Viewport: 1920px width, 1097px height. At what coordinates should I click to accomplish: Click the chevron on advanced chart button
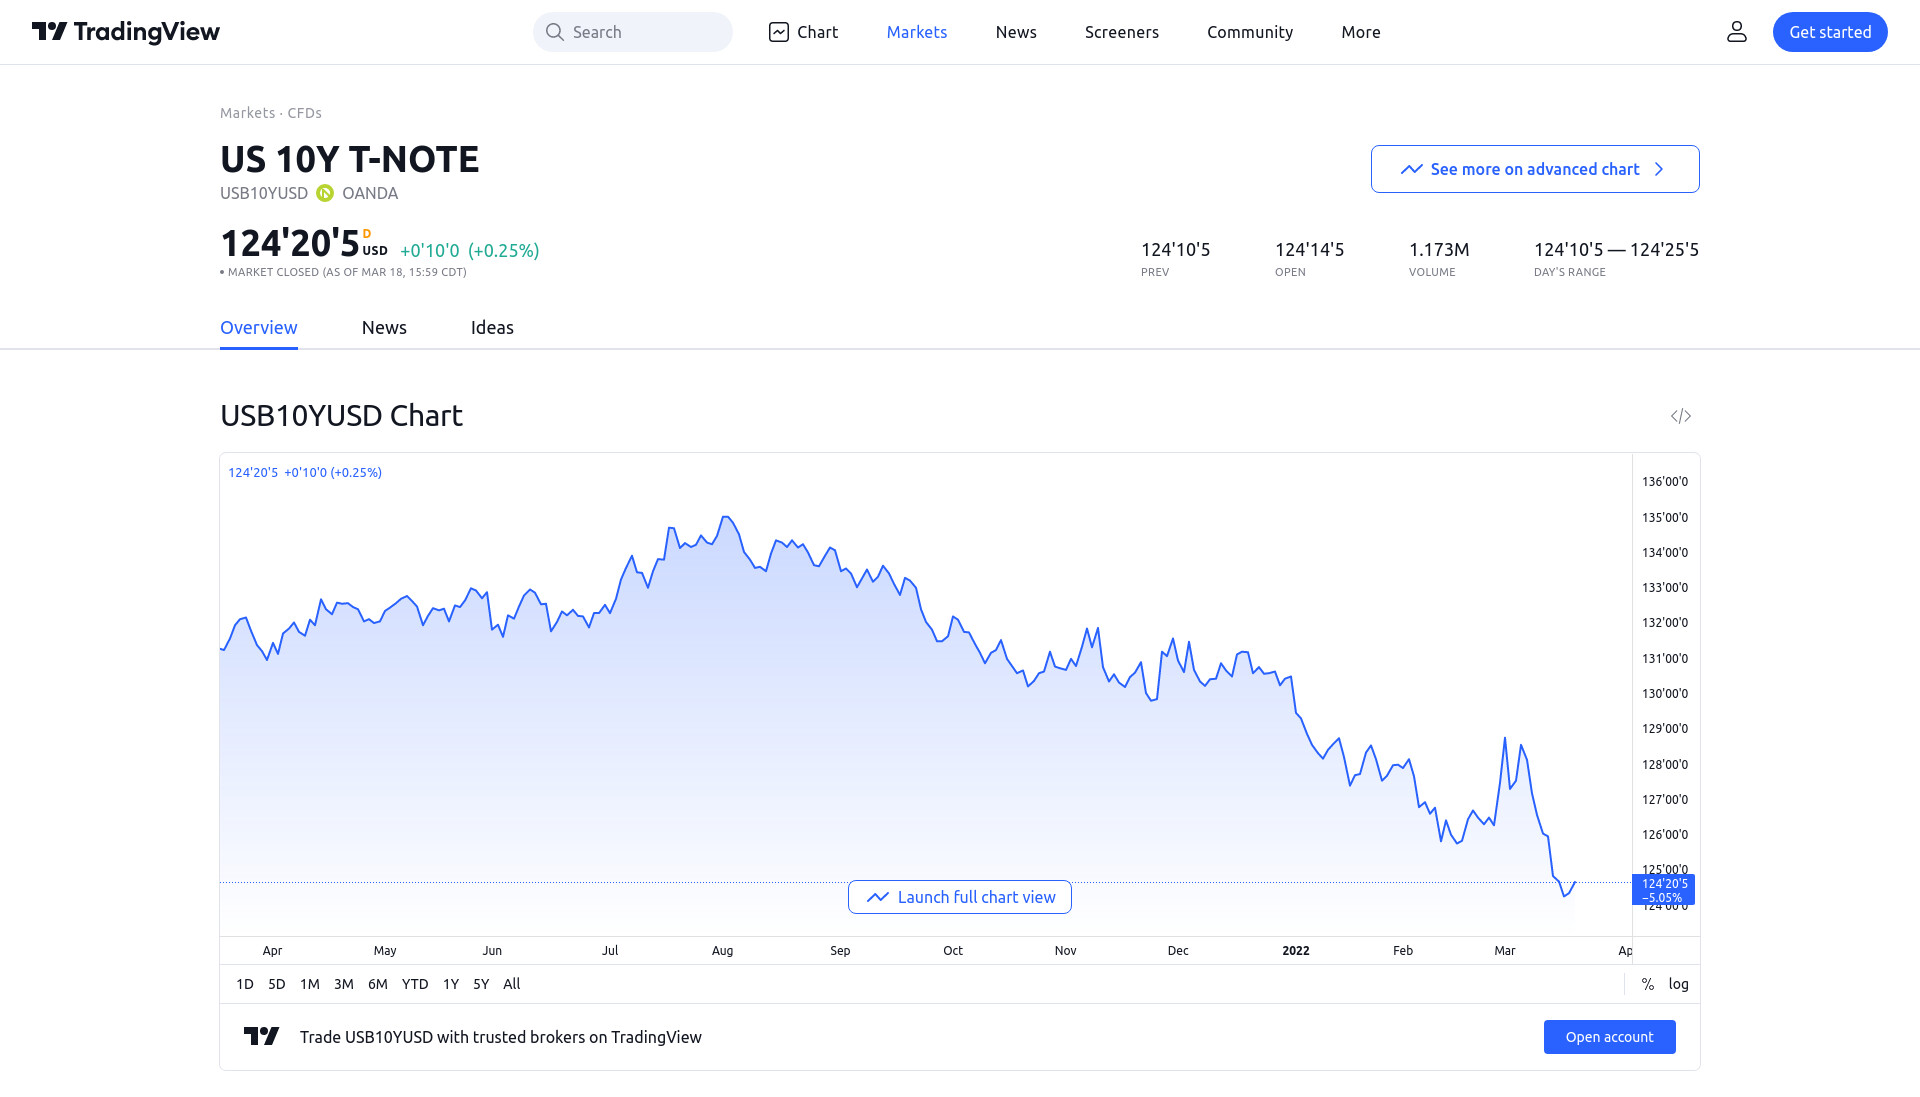point(1659,169)
